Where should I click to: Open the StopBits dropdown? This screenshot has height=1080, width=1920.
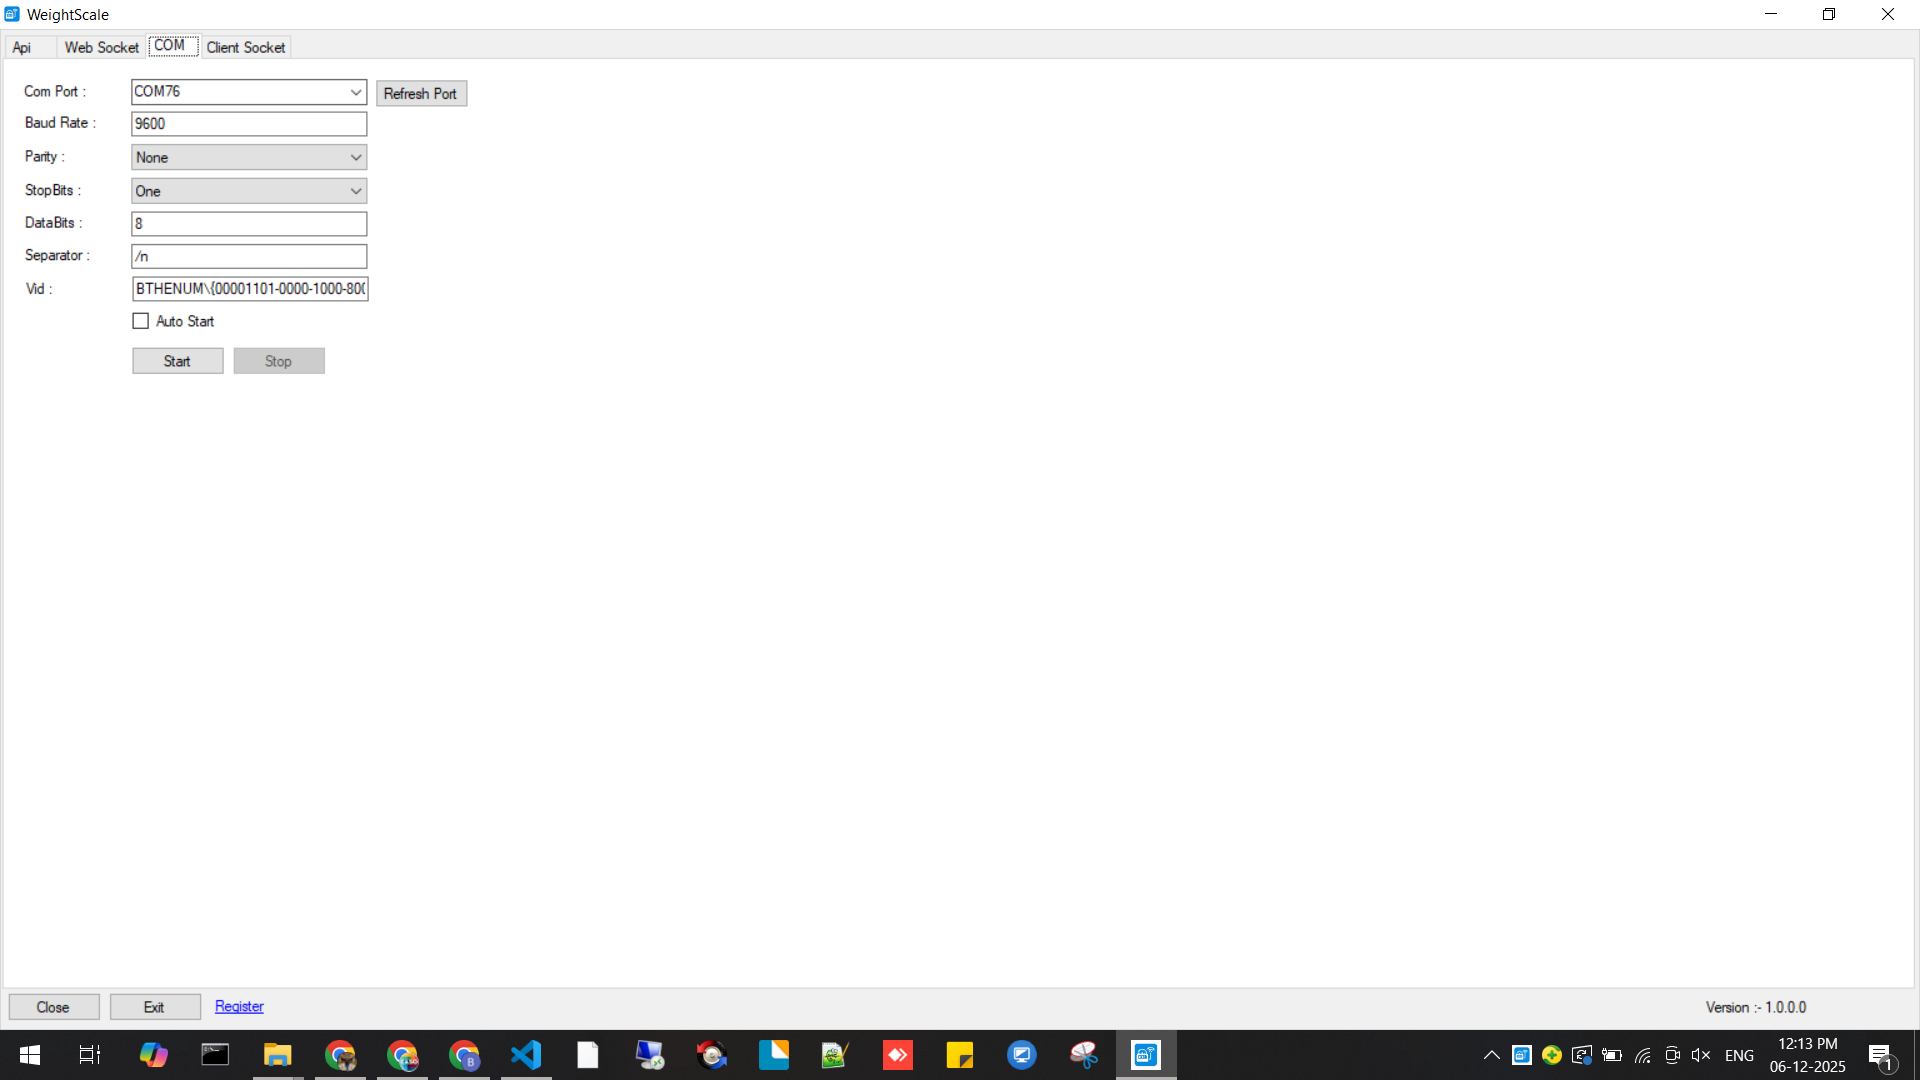point(355,191)
